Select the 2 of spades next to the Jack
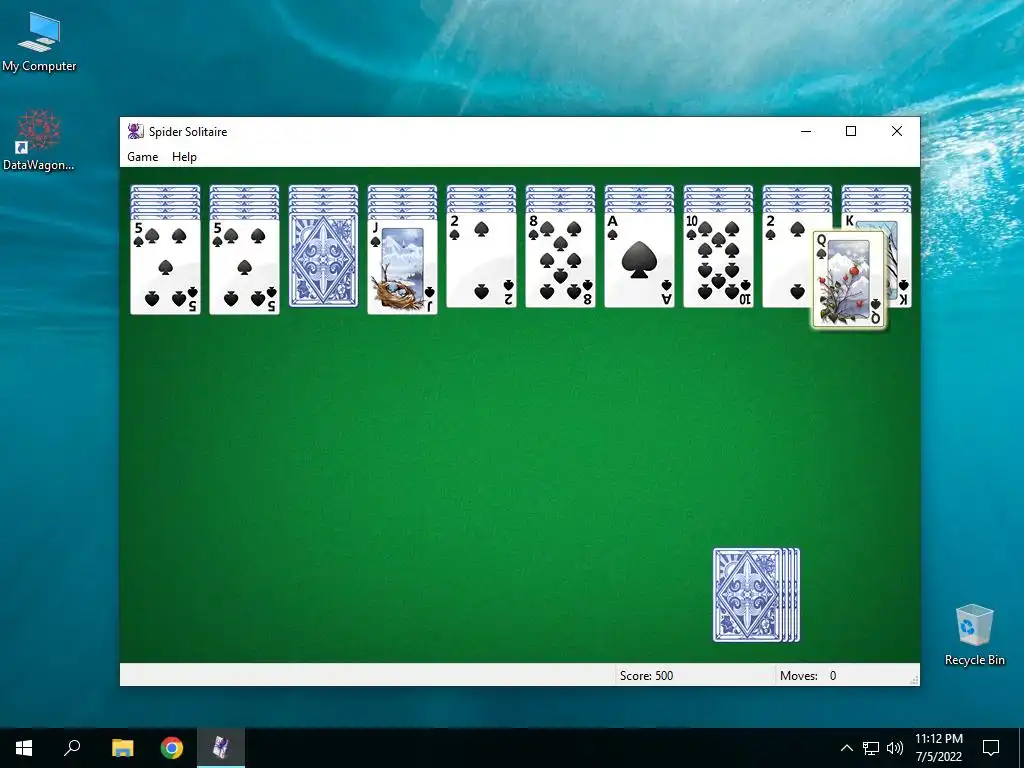Screen dimensions: 1024x768 (481, 260)
